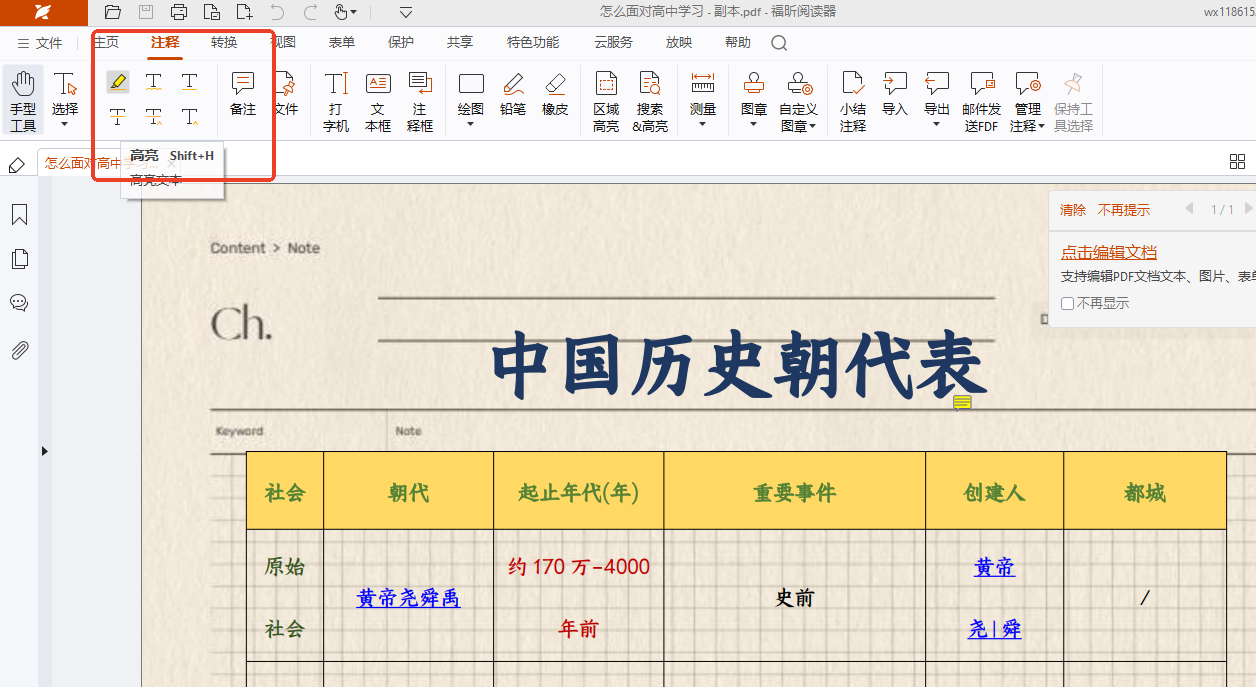The width and height of the screenshot is (1256, 687).
Task: Expand the left navigation panel arrow
Action: tap(44, 452)
